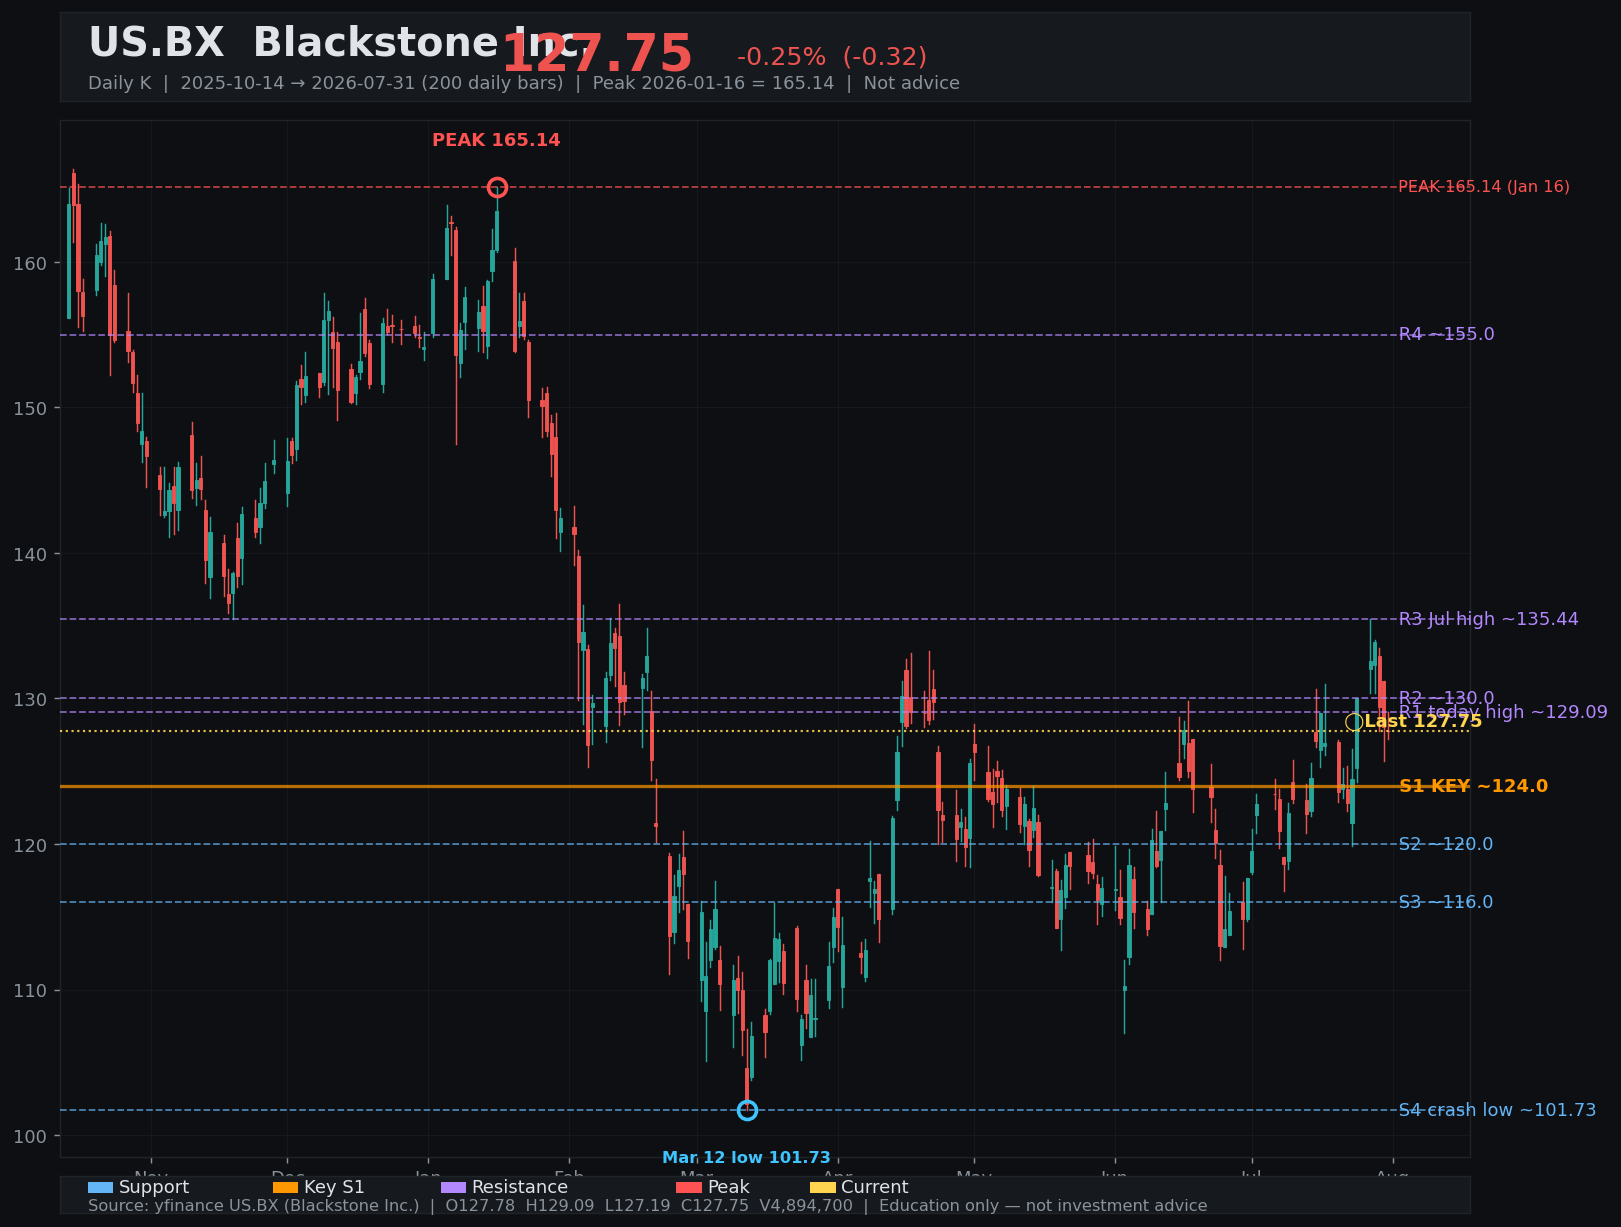Screen dimensions: 1621x1227
Task: Select the orange Key S1 legend swatch
Action: pyautogui.click(x=285, y=1187)
